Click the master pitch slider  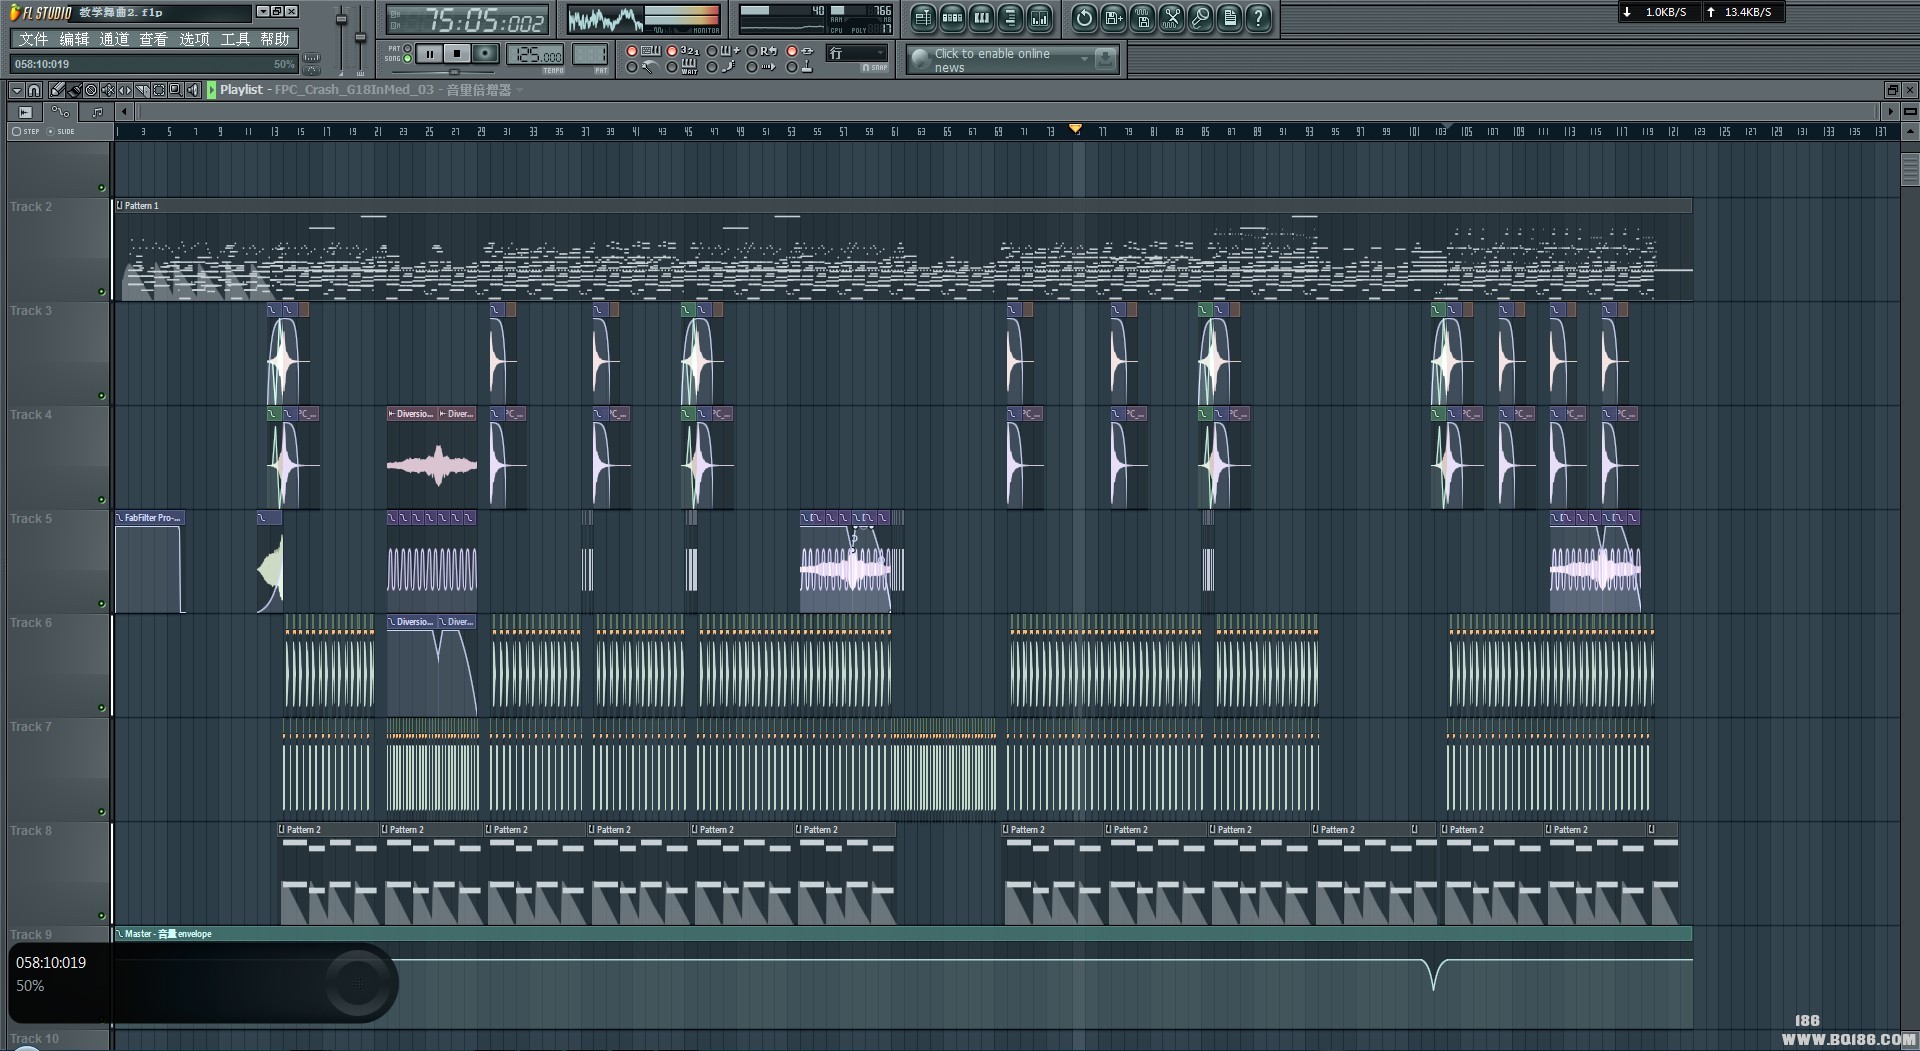(360, 38)
